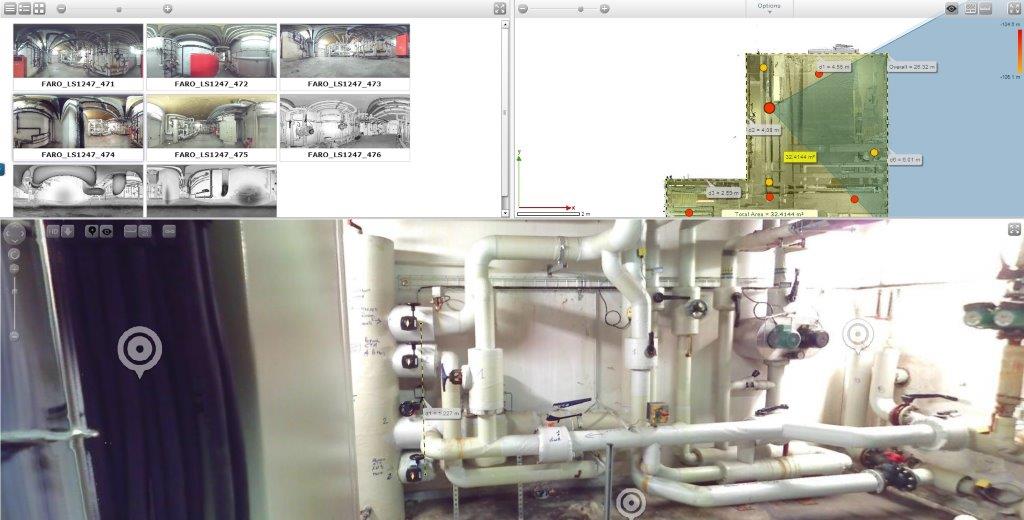Zoom in thumbnails with plus button
This screenshot has width=1024, height=520.
point(167,8)
